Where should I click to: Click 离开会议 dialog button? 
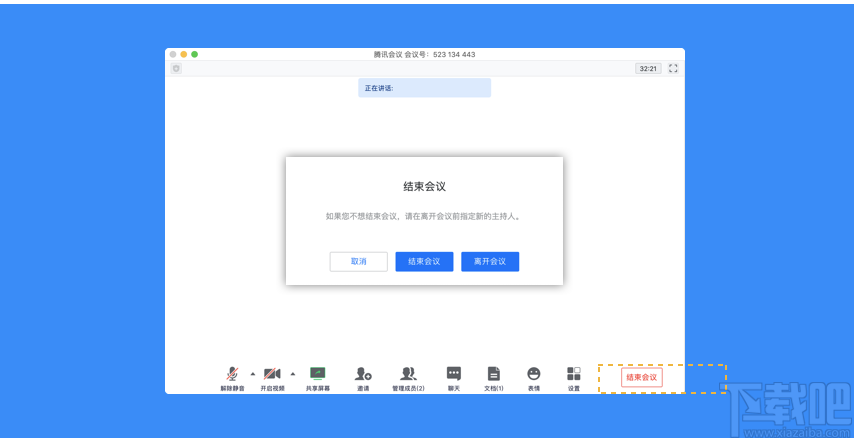click(x=490, y=261)
